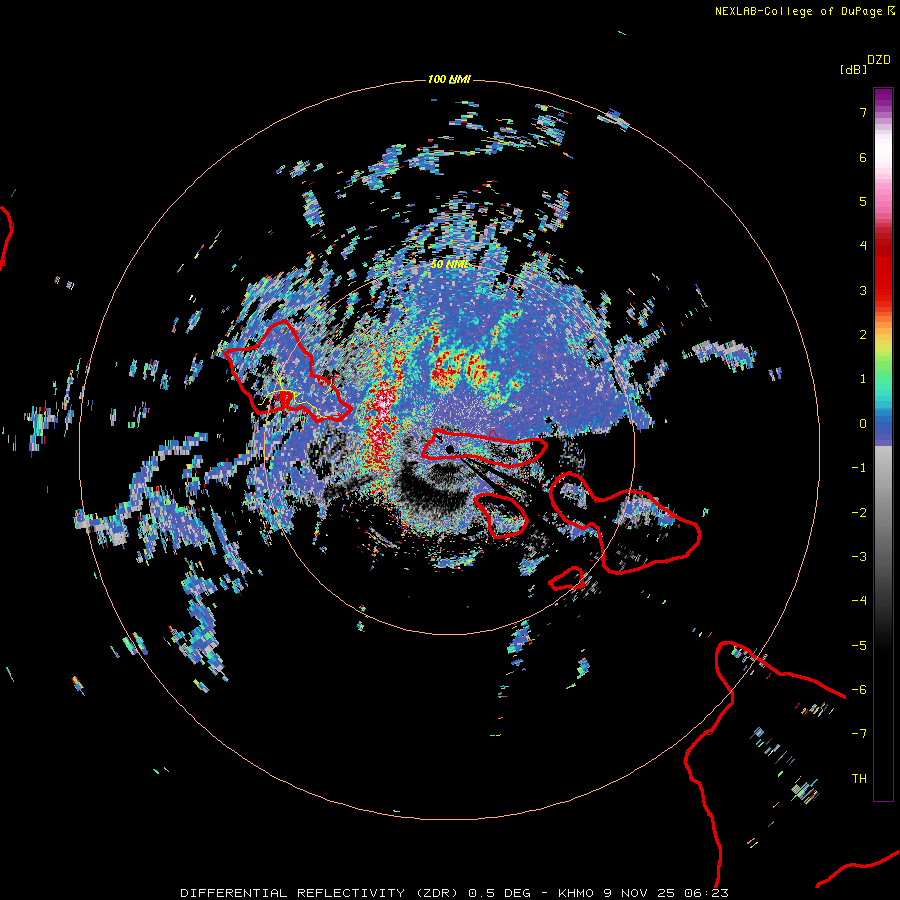Click the -1 scale label
Viewport: 900px width, 900px height.
click(859, 468)
